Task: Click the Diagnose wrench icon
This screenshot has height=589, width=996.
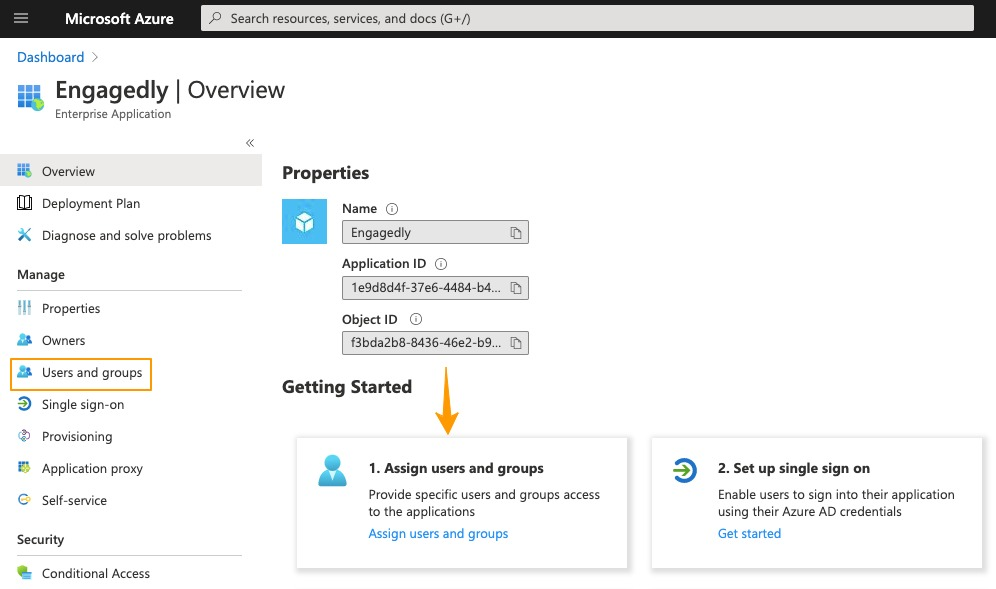Action: point(24,234)
